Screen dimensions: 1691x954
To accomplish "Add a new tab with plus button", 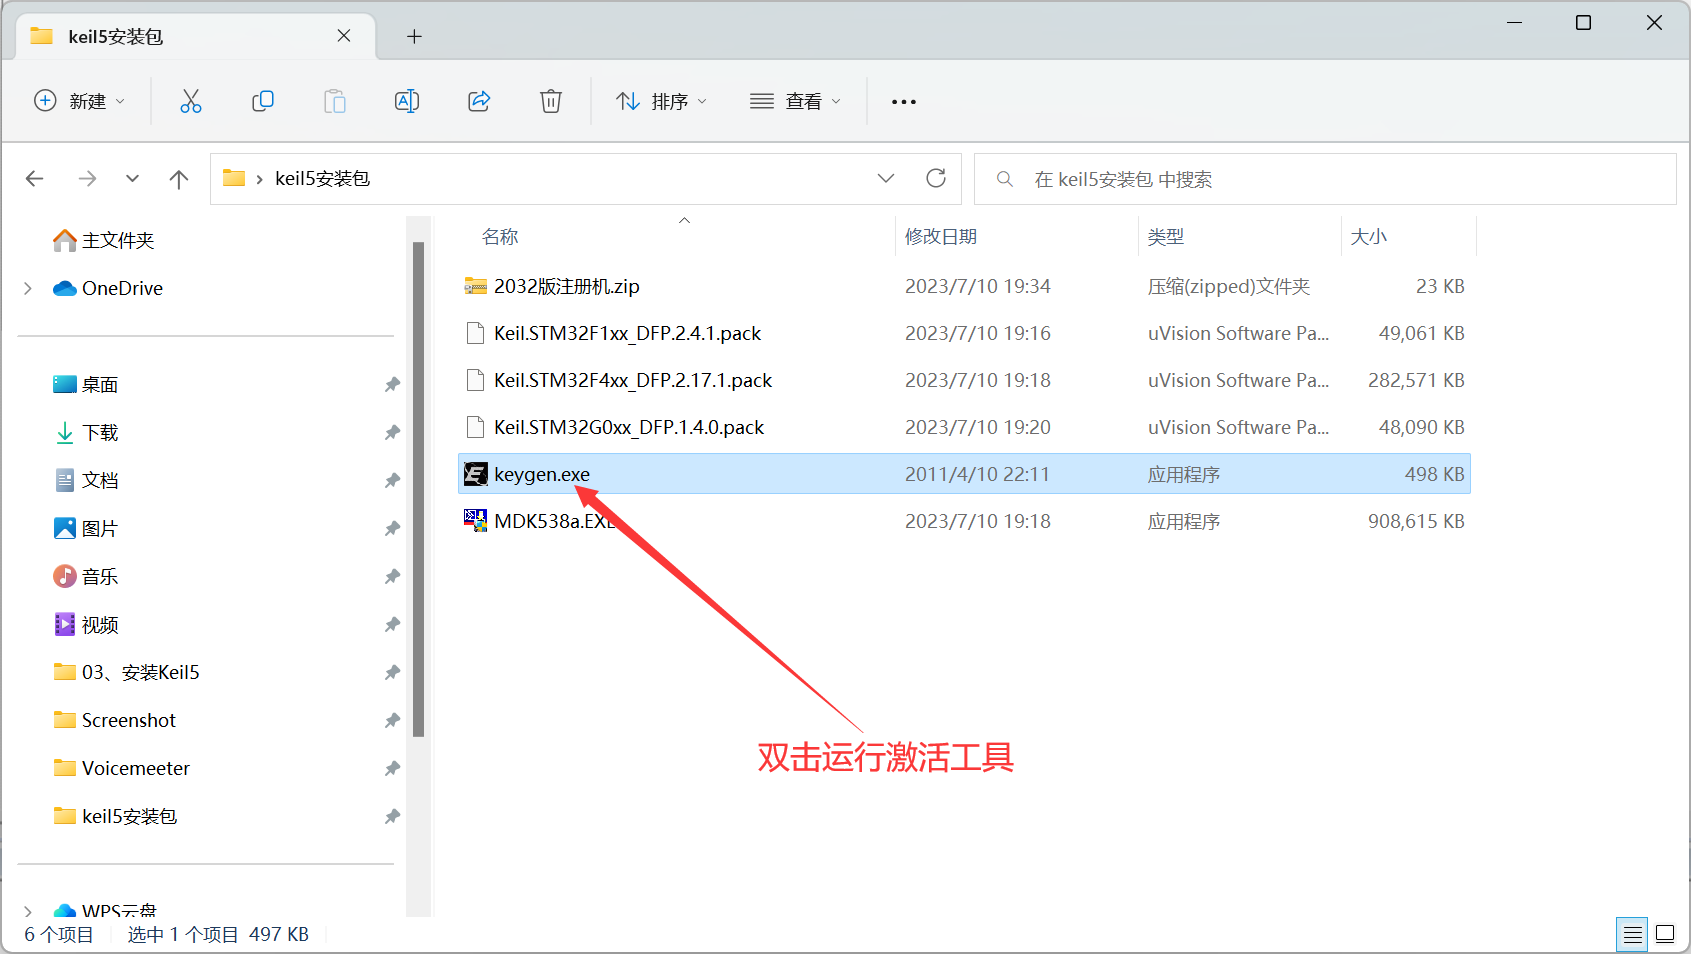I will click(x=414, y=37).
